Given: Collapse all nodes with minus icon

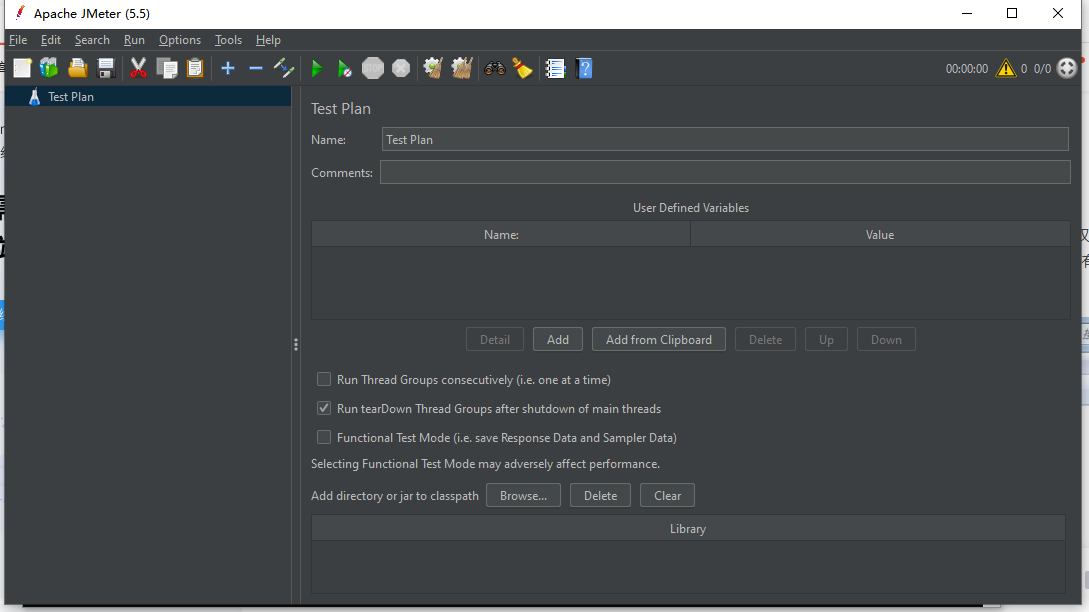Looking at the screenshot, I should point(256,68).
